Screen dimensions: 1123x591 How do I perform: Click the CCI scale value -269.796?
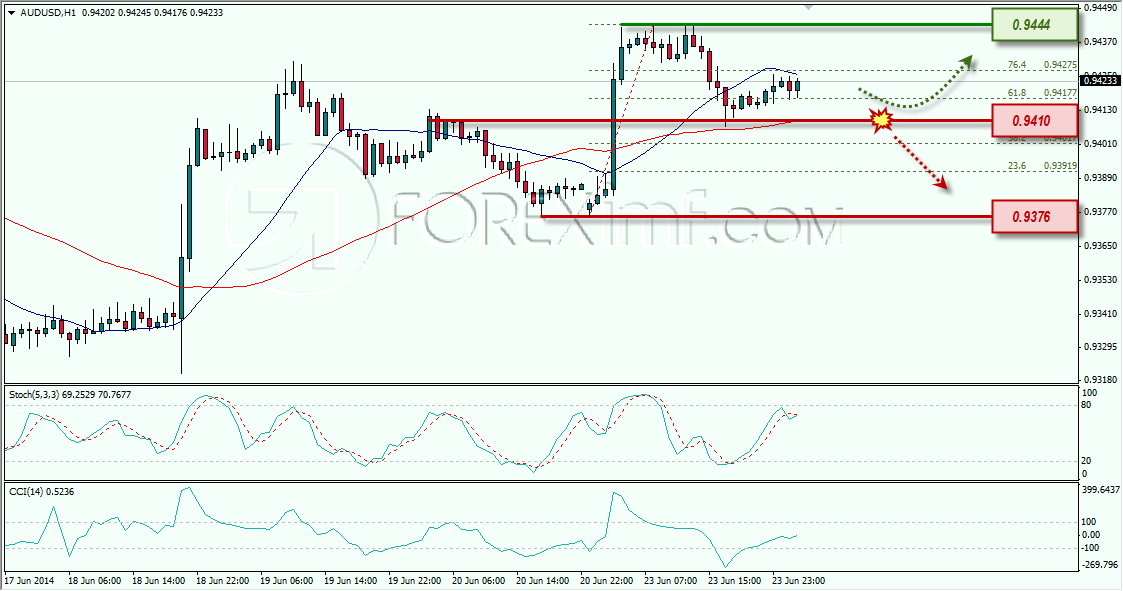pos(1099,565)
